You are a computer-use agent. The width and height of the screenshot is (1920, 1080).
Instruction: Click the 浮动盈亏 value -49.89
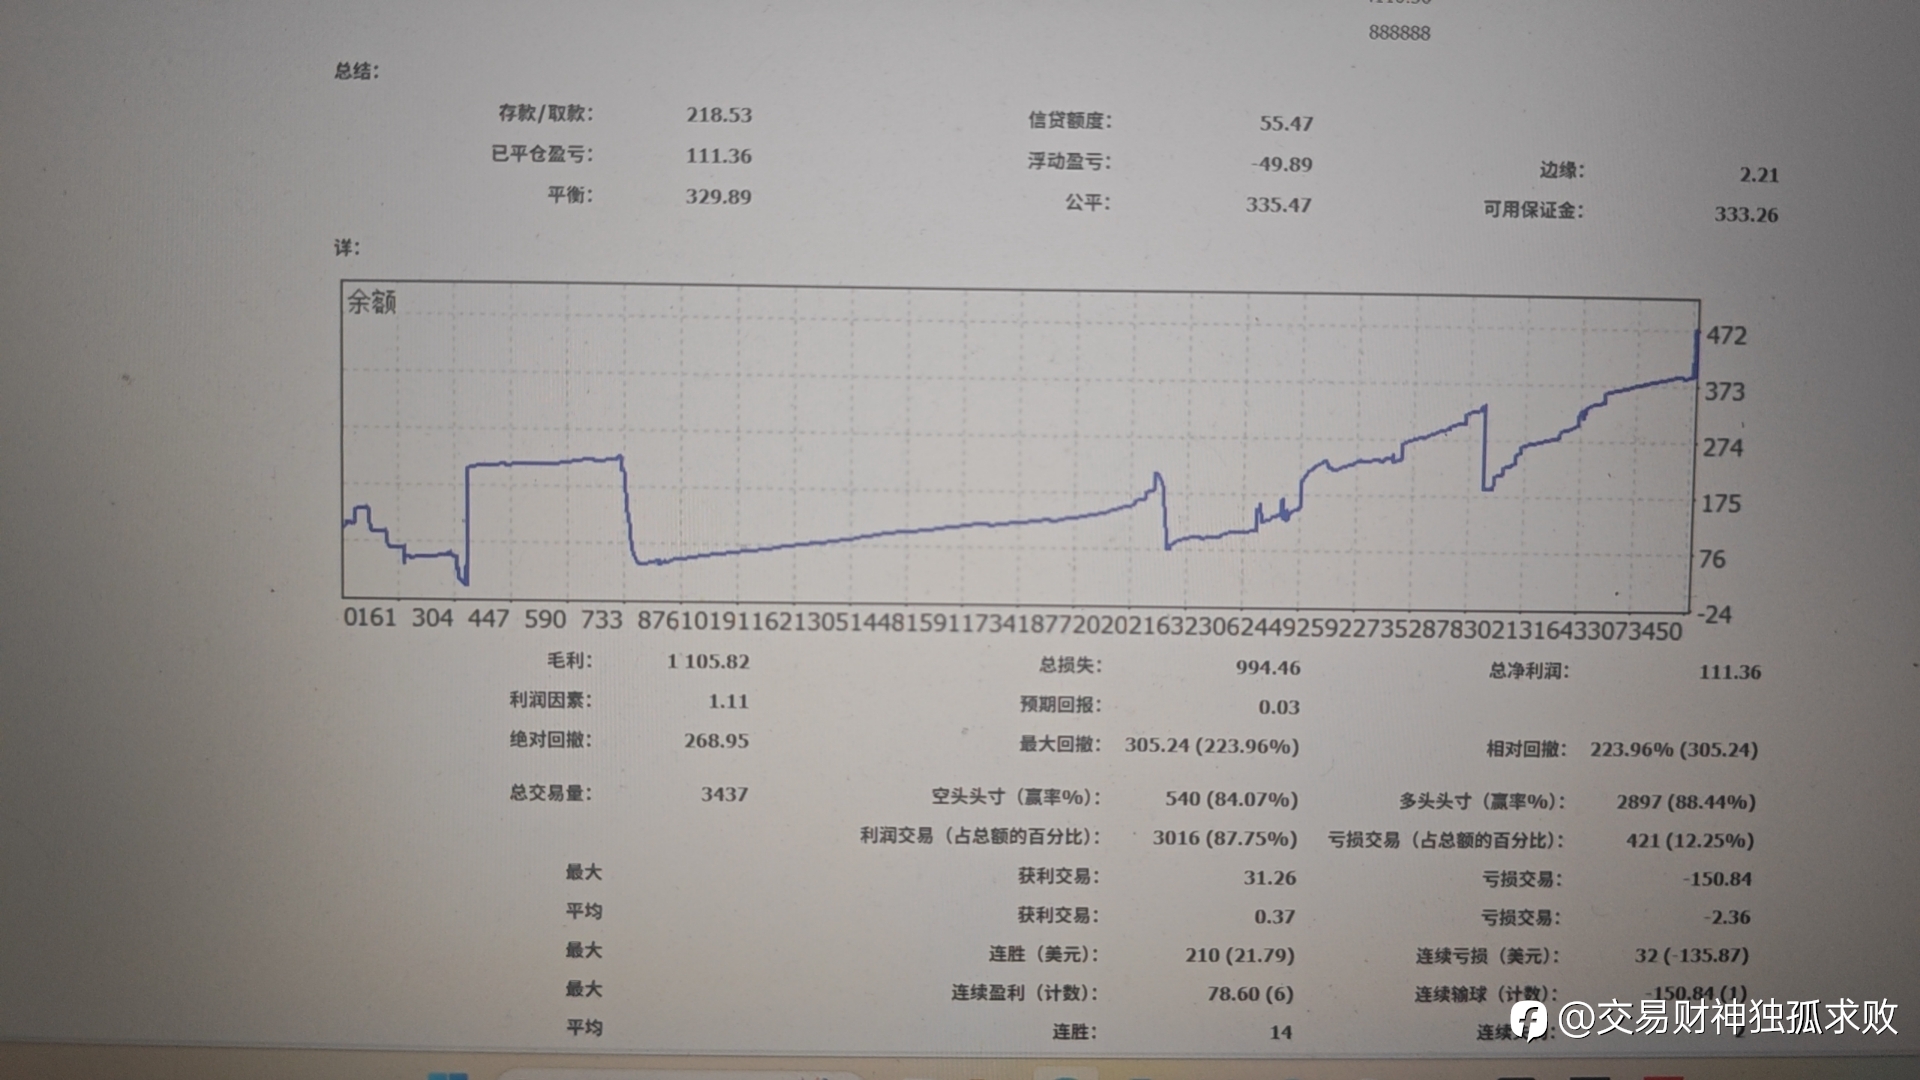pos(1282,164)
